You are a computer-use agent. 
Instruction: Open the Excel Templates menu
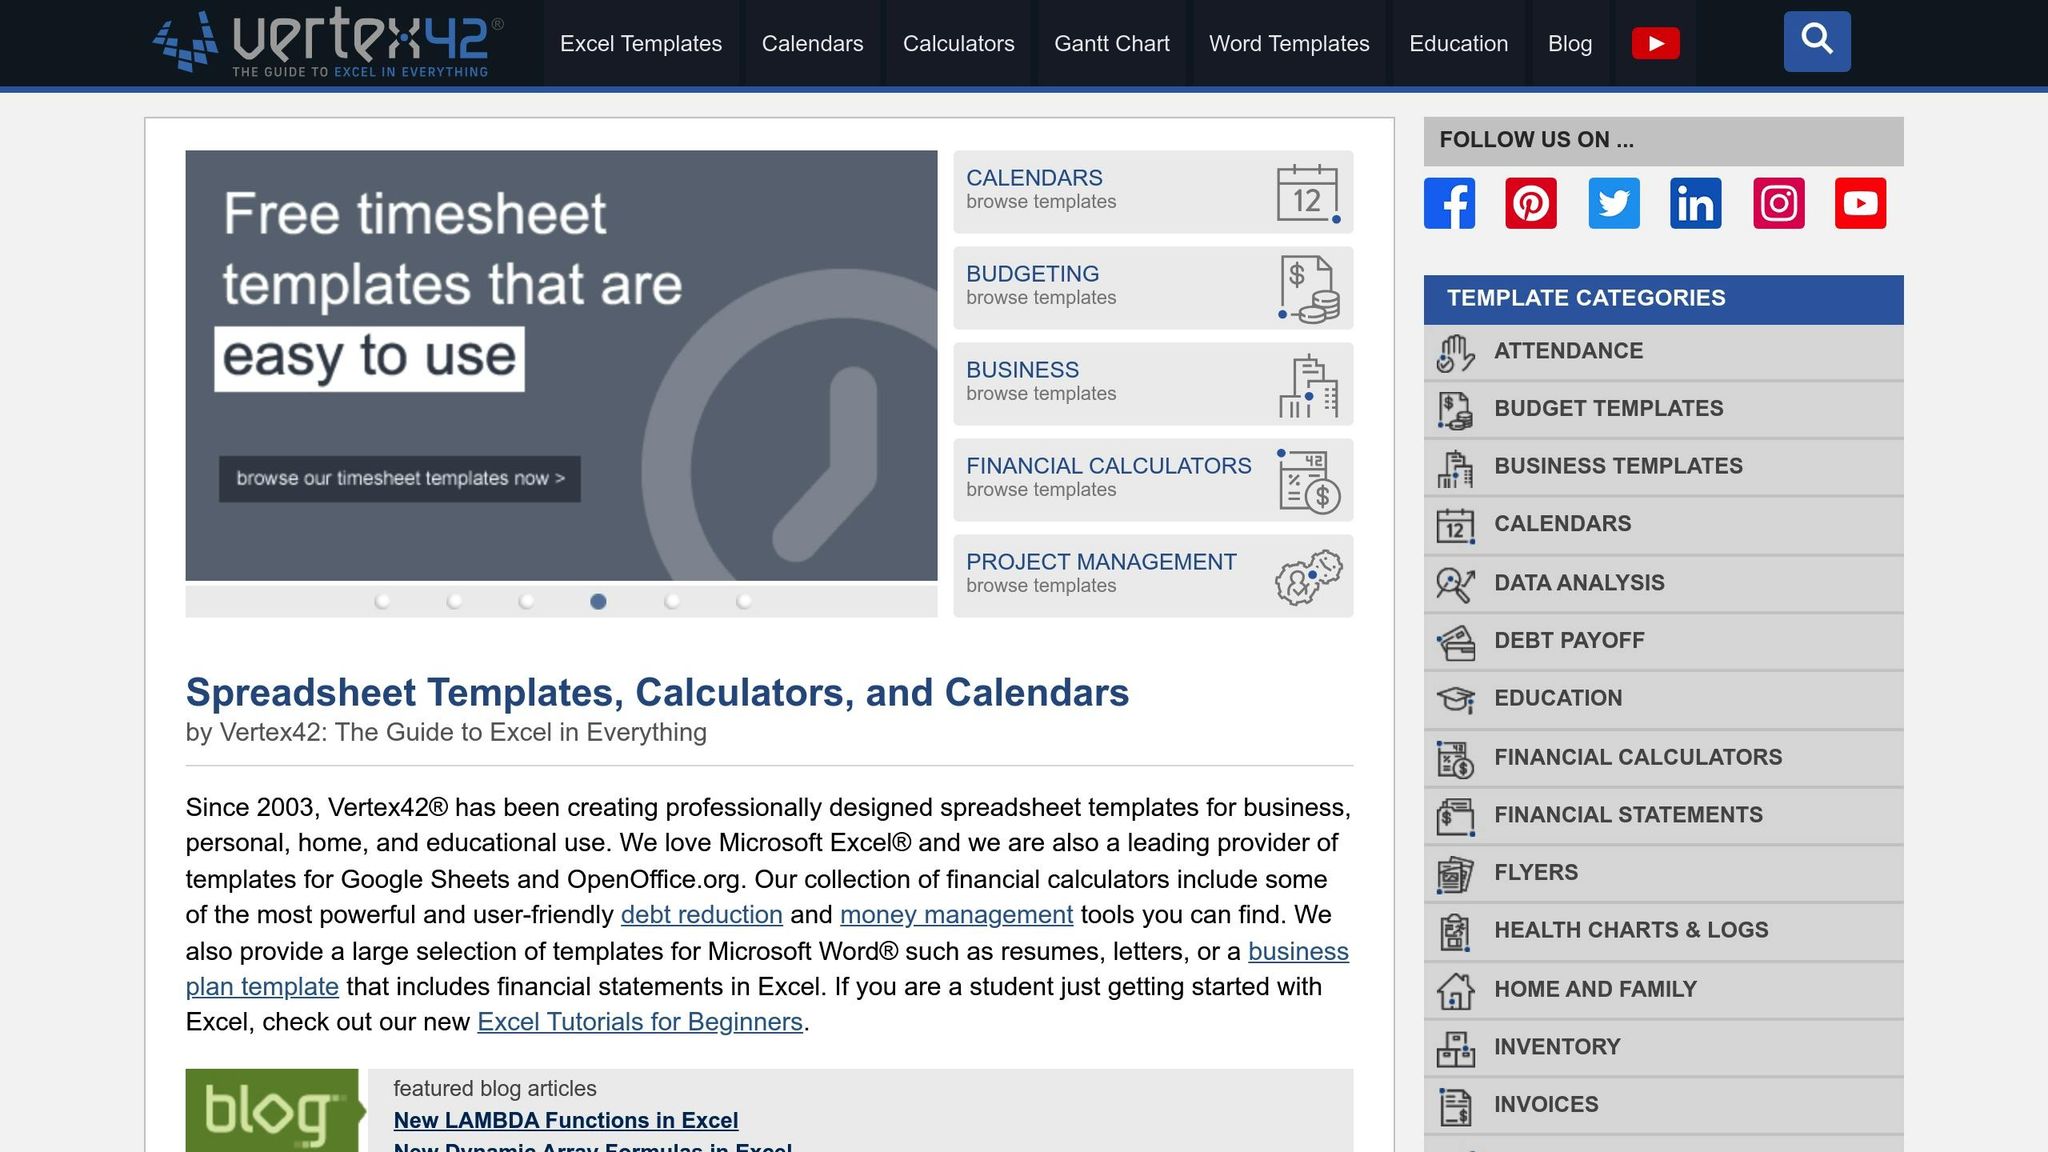tap(641, 44)
